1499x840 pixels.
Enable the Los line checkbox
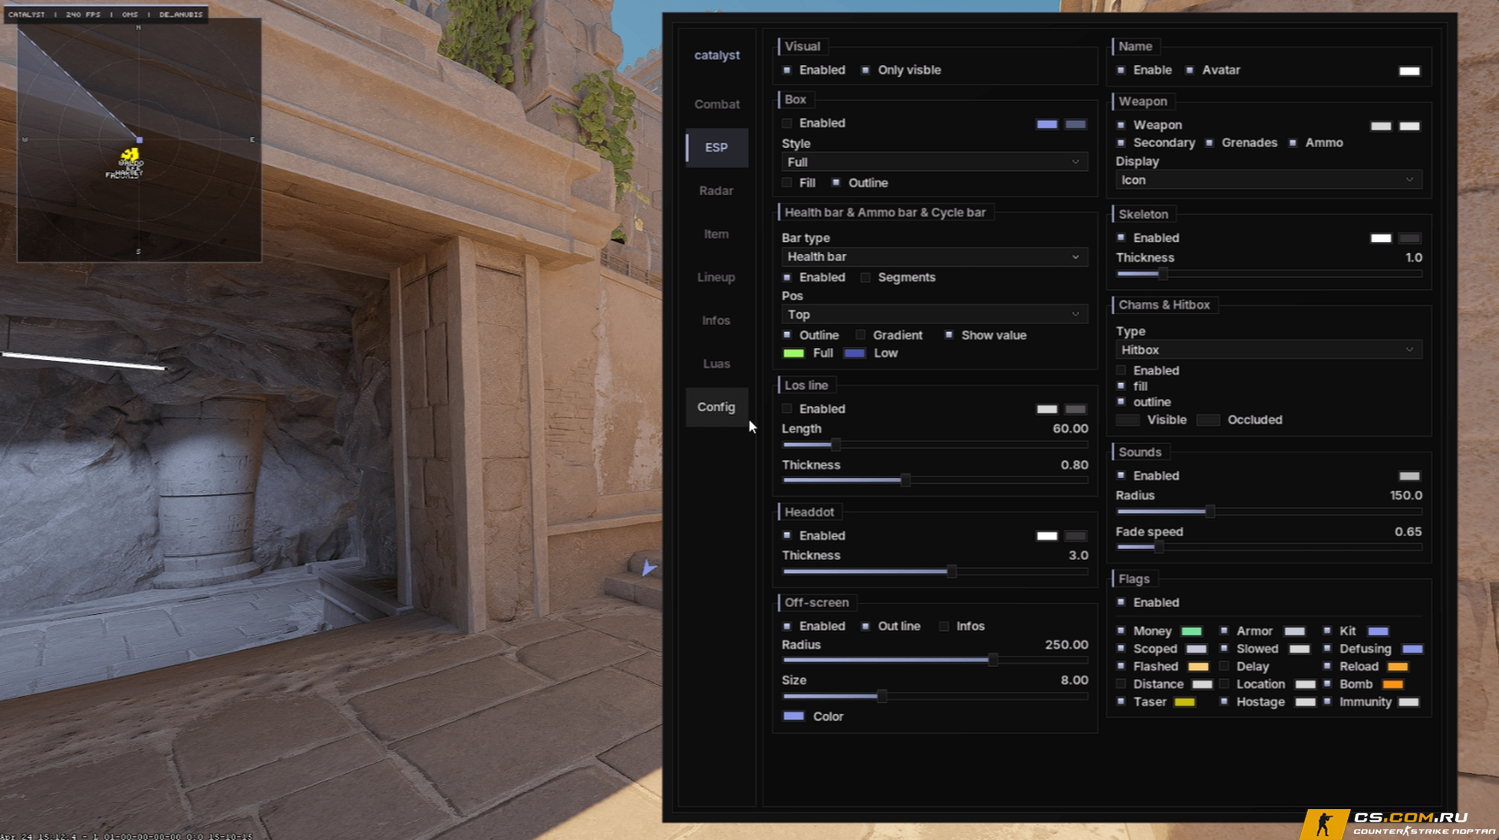(x=787, y=409)
